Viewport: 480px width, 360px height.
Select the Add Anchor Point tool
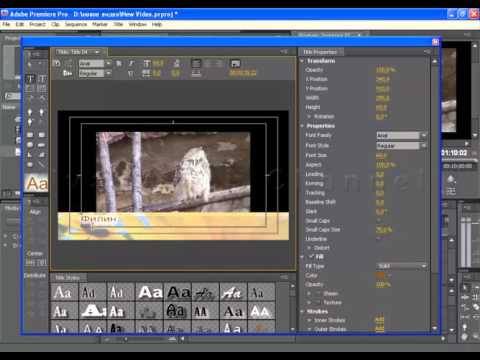[30, 122]
